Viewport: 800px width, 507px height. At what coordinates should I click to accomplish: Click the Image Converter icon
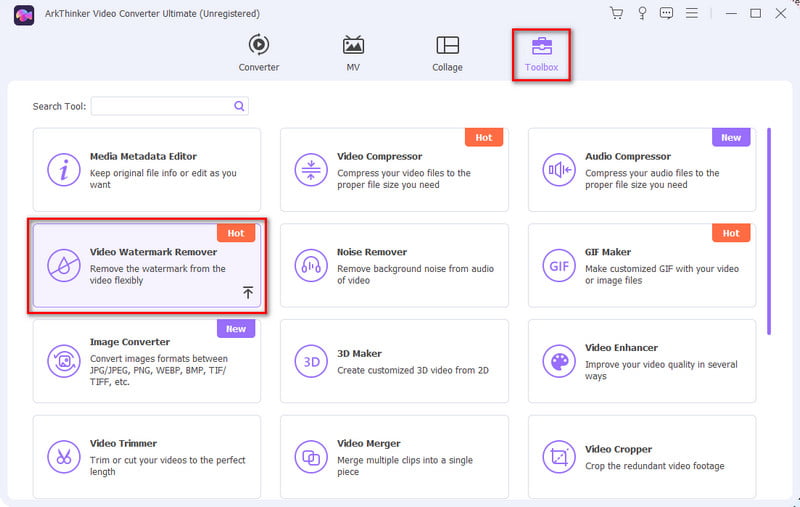64,361
